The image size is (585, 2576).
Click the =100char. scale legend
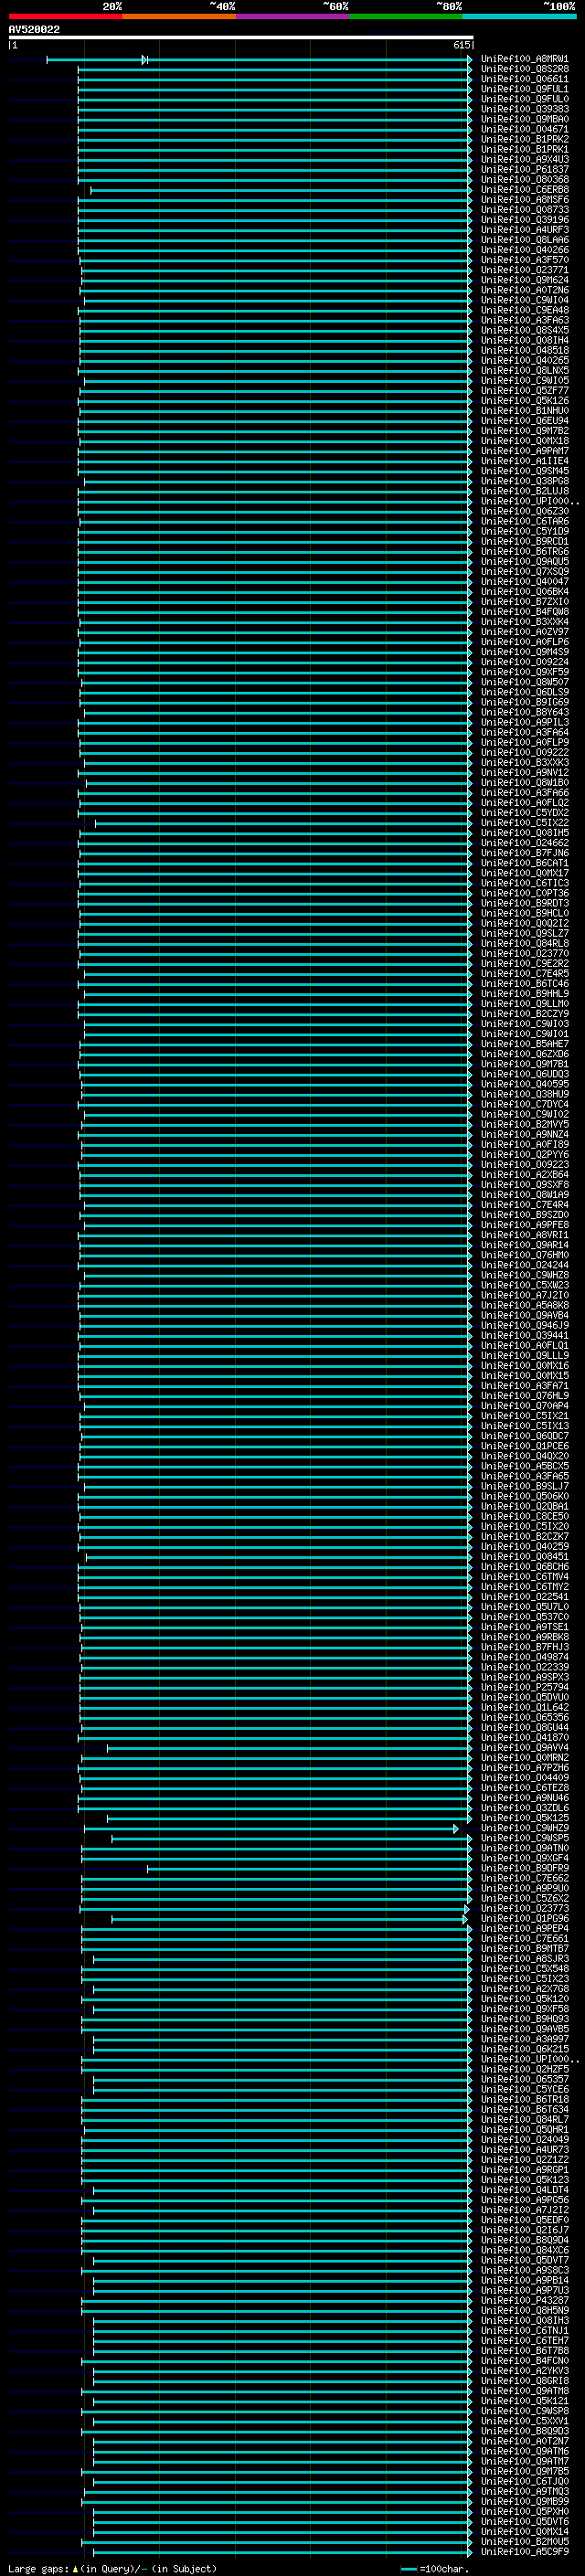[433, 2568]
